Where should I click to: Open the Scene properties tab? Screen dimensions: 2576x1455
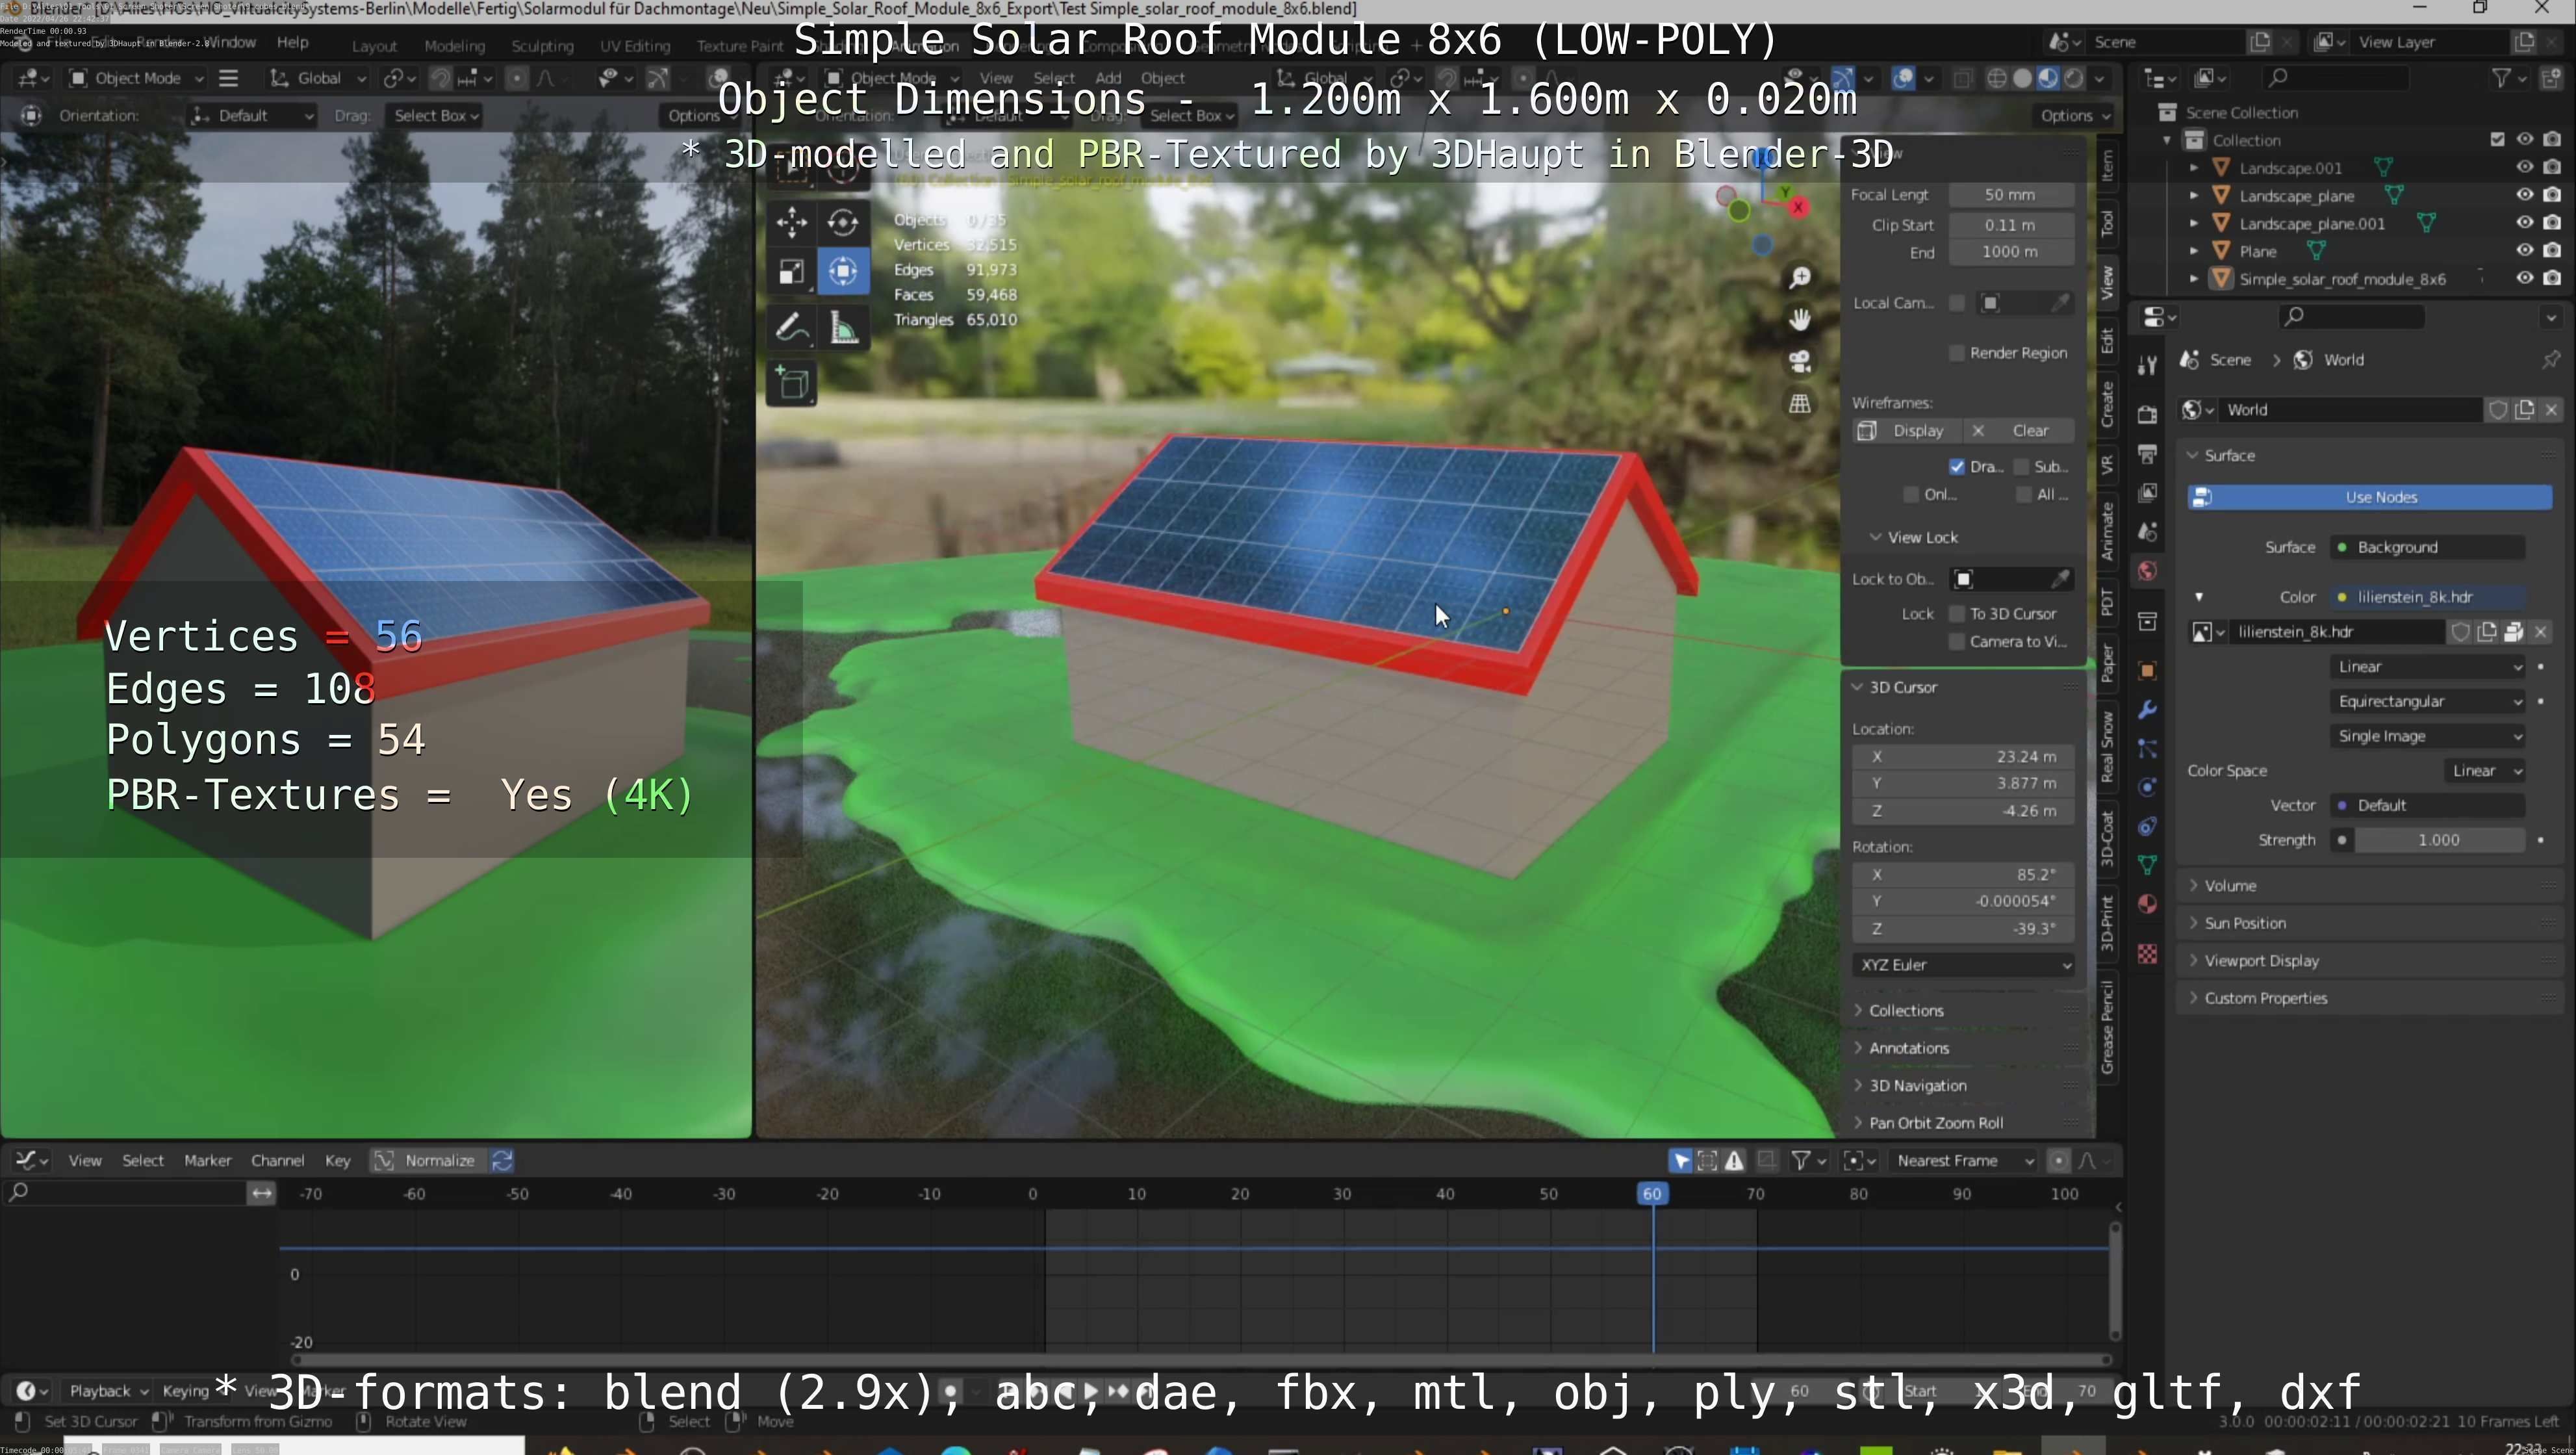tap(2147, 531)
